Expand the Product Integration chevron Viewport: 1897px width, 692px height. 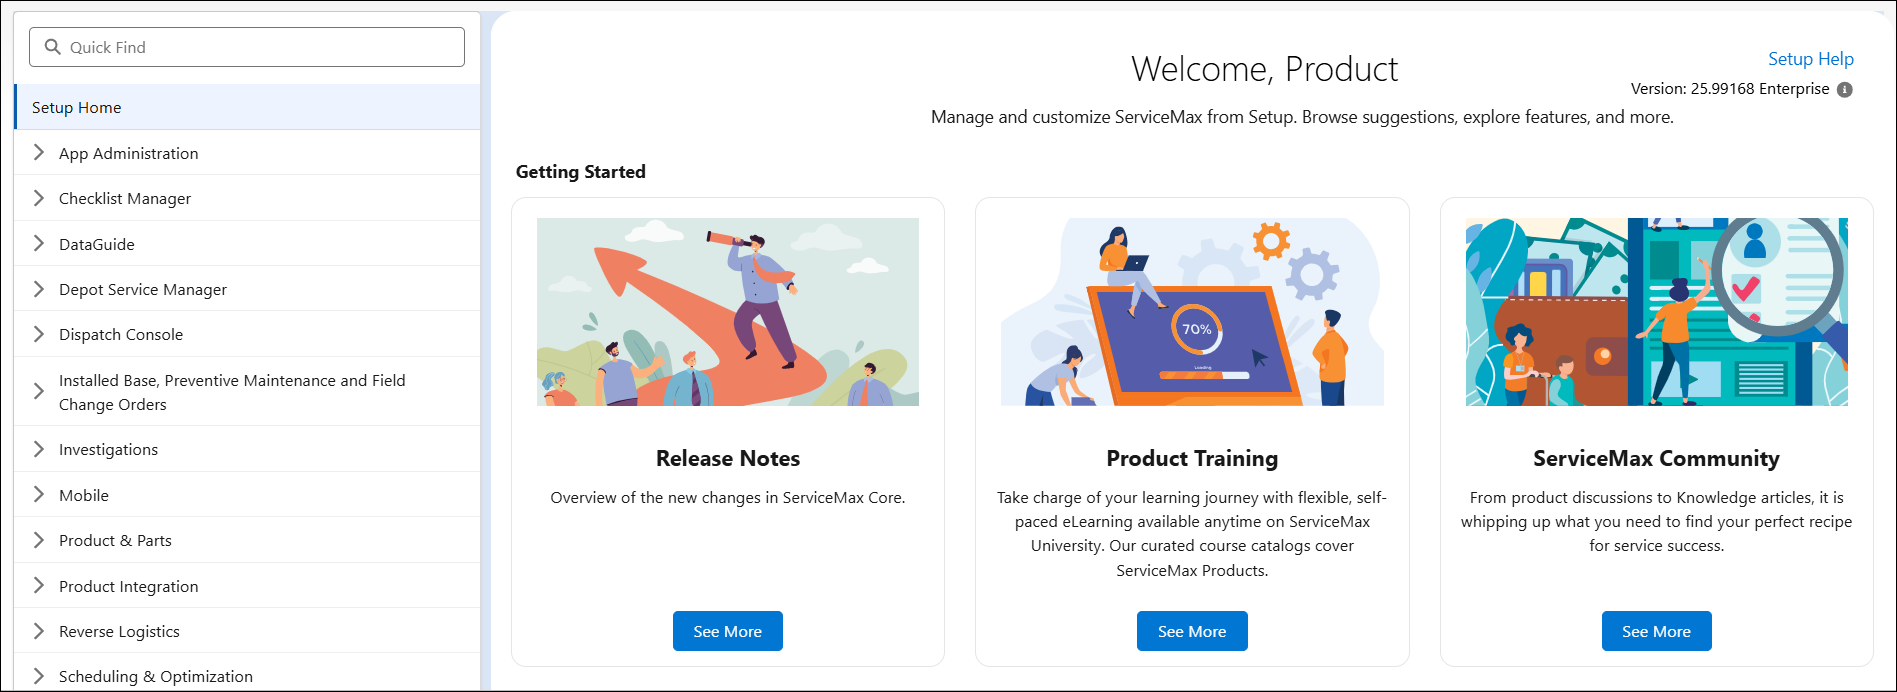38,585
